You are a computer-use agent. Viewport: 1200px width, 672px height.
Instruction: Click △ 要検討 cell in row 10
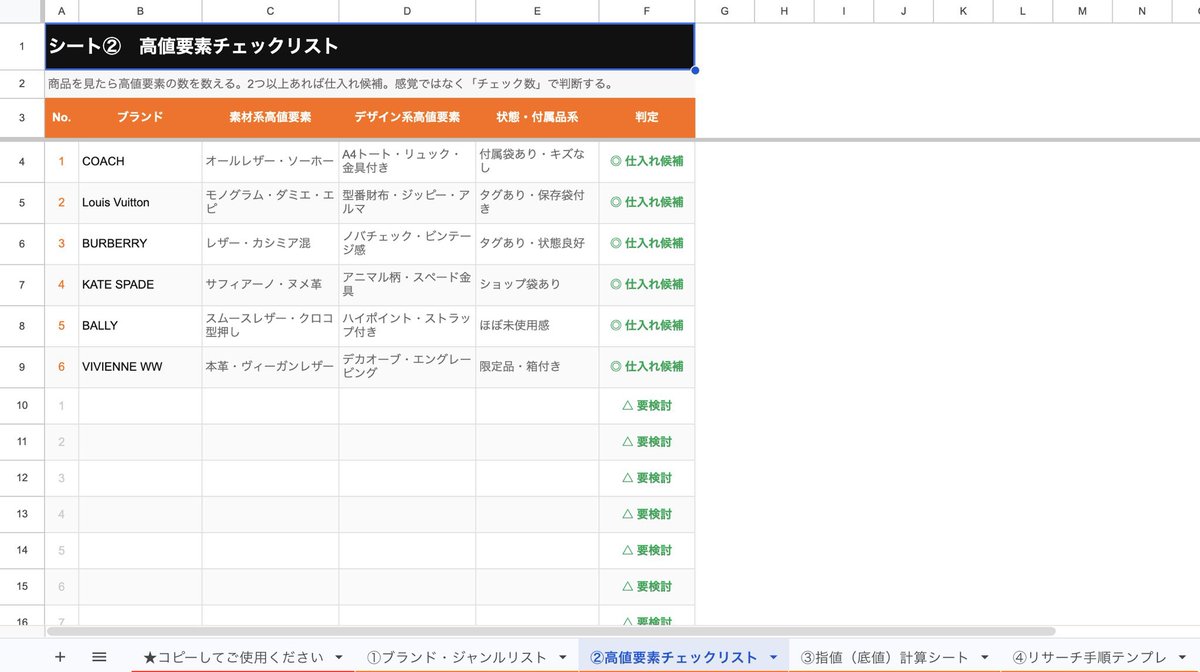[647, 405]
